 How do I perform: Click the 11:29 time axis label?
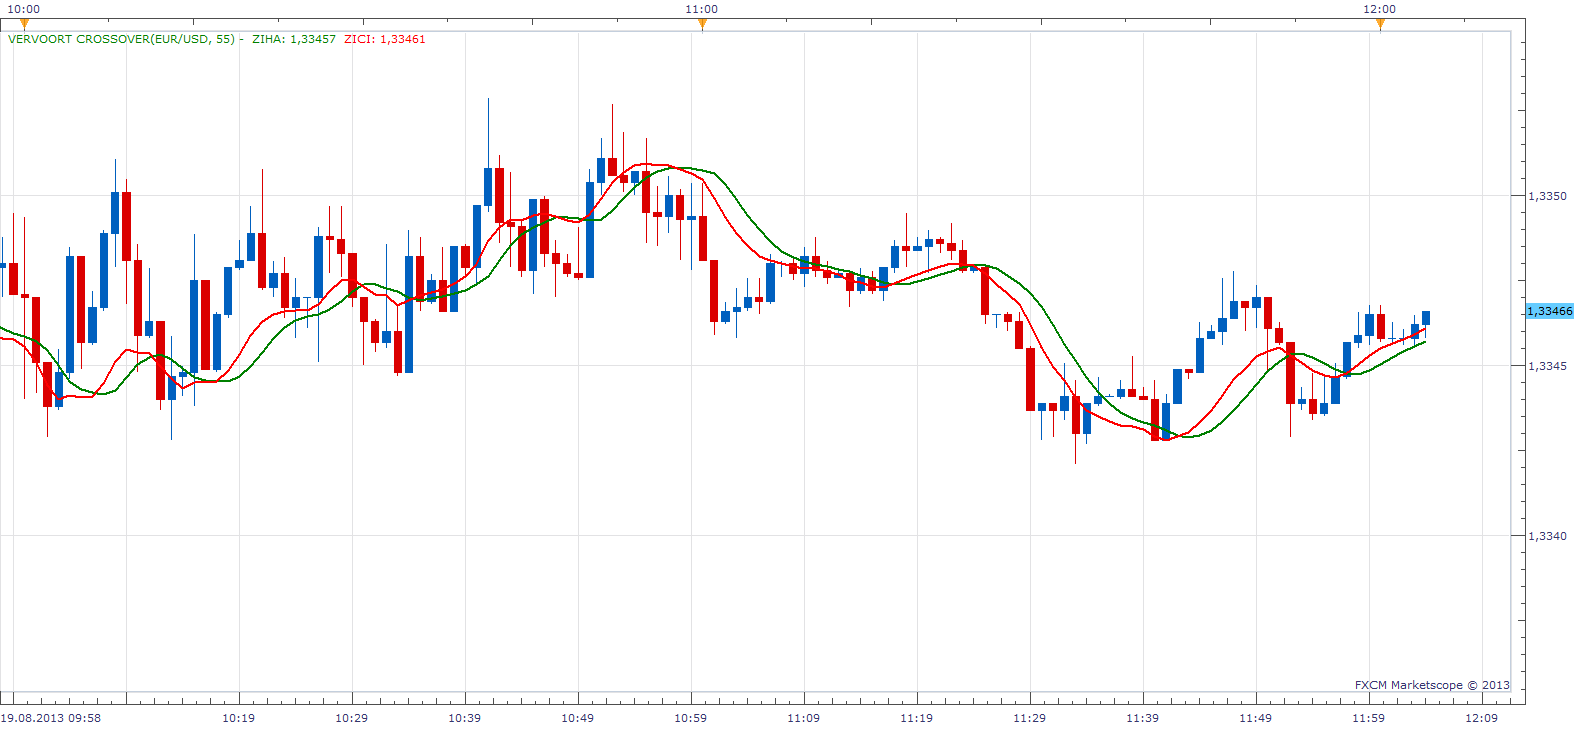(x=1029, y=718)
